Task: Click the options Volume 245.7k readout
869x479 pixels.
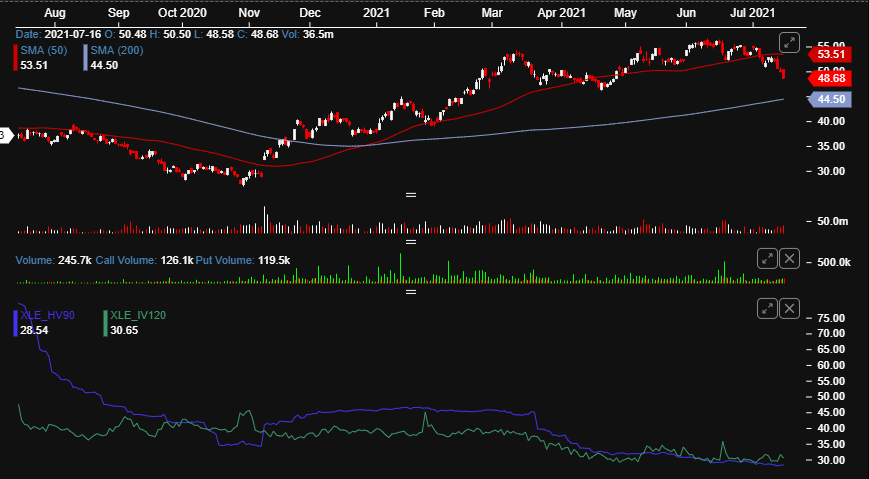Action: [54, 260]
